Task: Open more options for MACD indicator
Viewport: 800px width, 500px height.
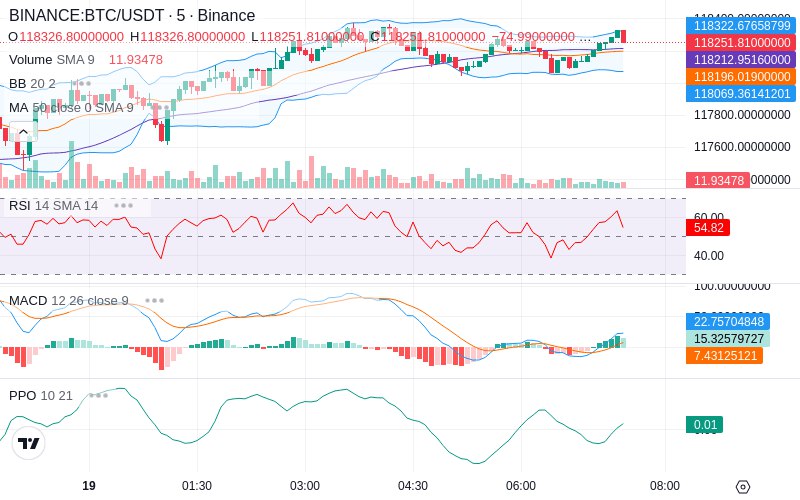Action: pyautogui.click(x=155, y=301)
